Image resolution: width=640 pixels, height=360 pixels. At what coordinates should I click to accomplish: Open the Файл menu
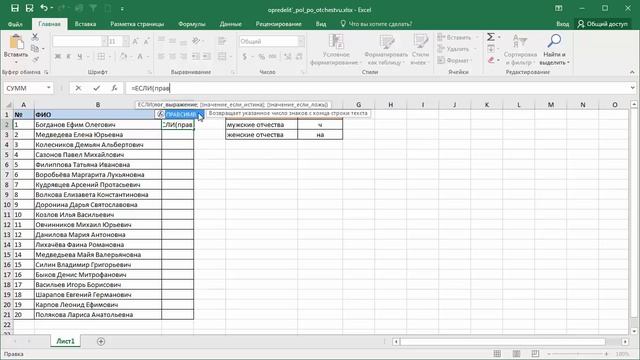click(15, 24)
